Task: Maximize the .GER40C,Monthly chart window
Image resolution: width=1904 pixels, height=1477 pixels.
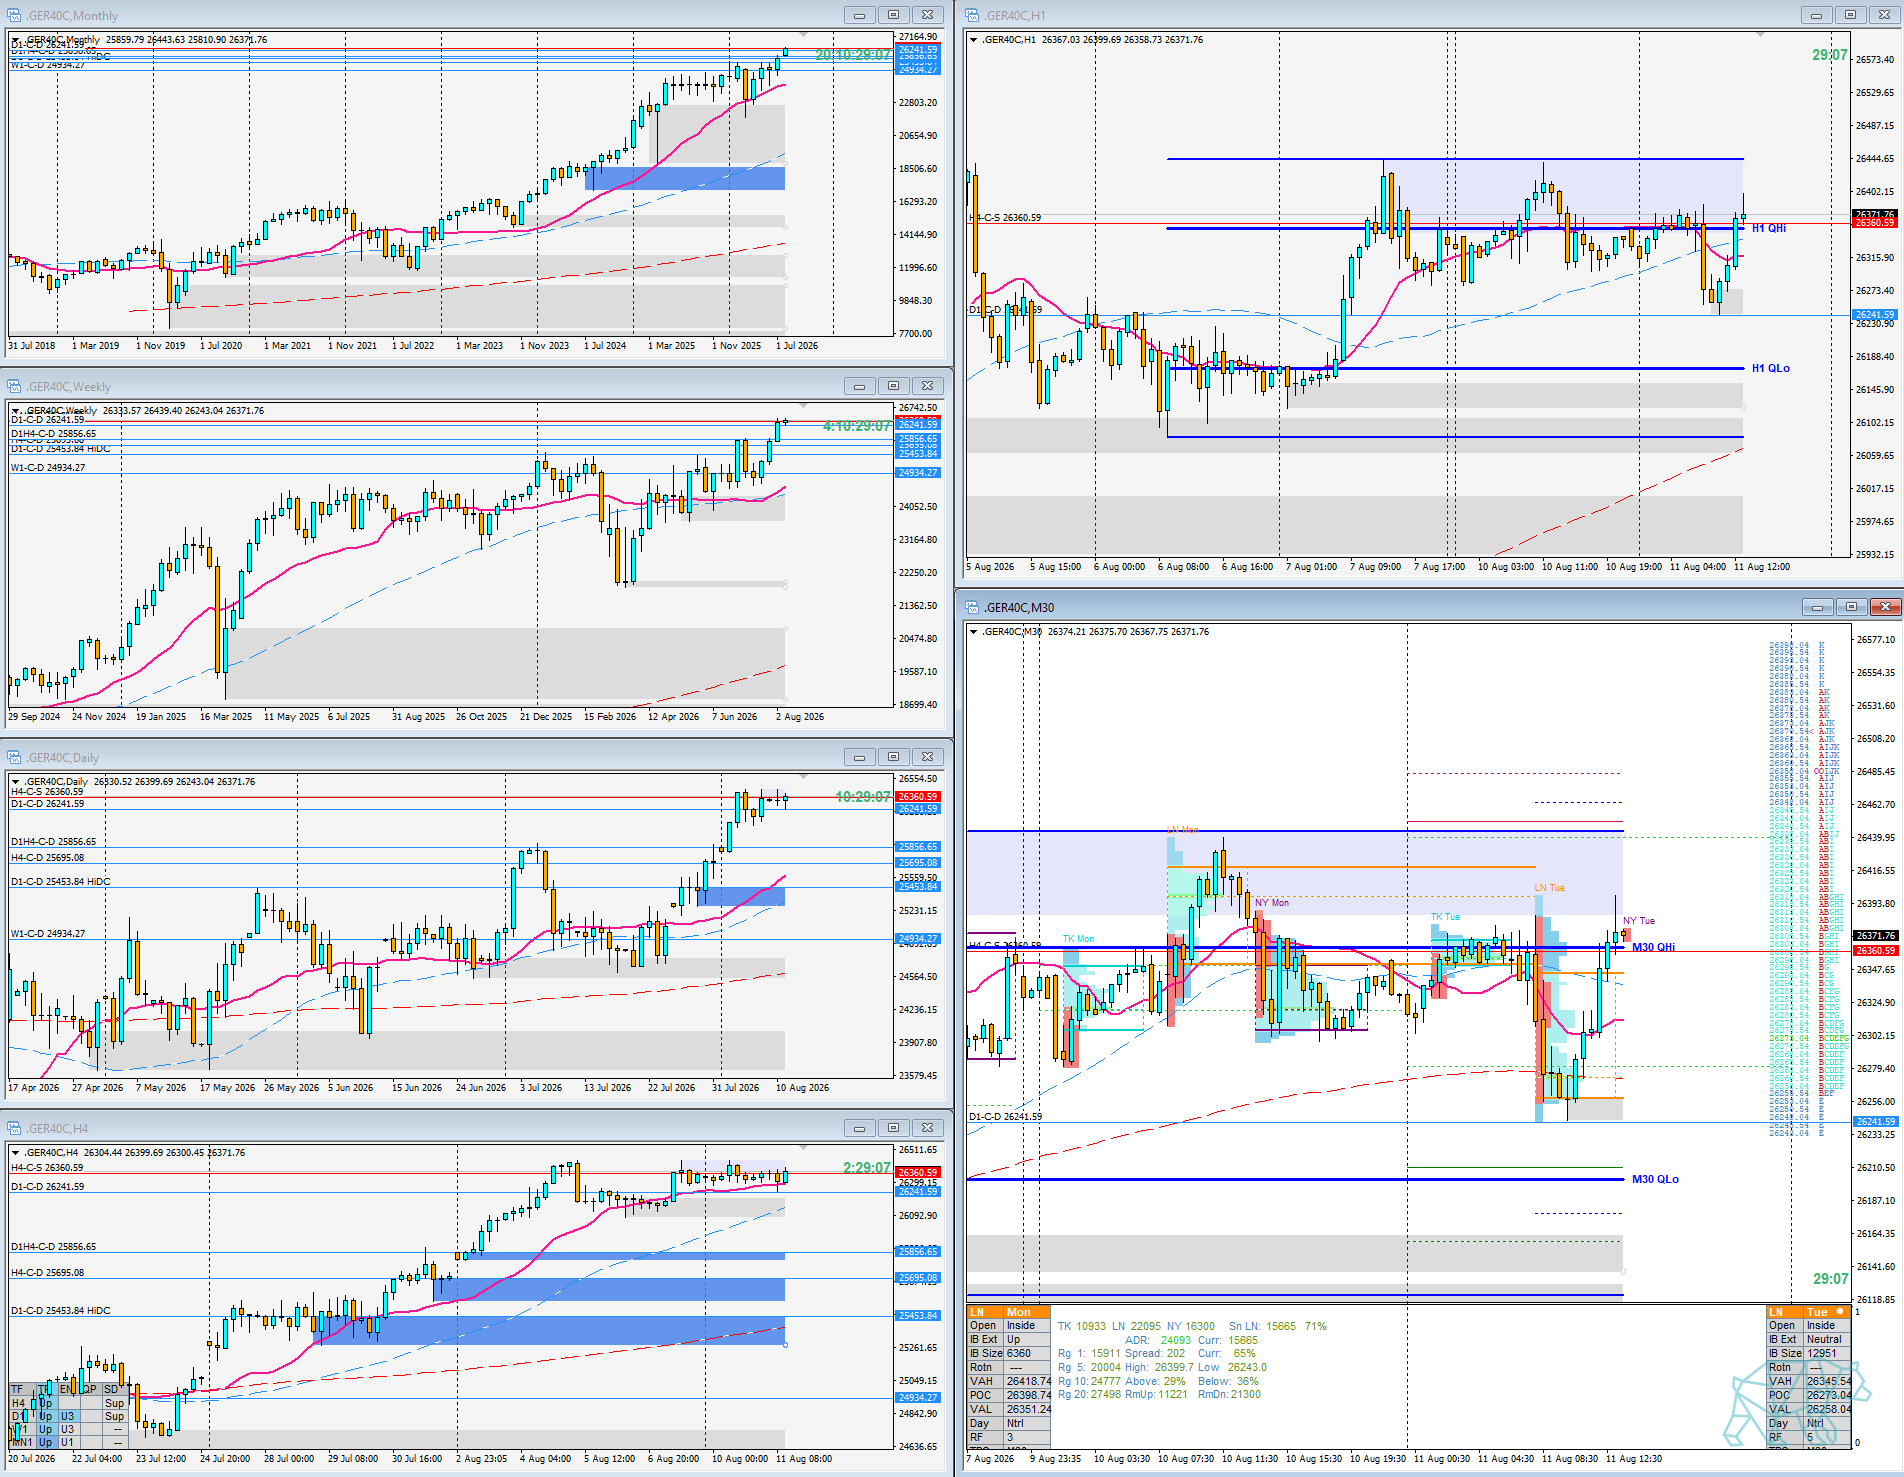Action: click(893, 15)
